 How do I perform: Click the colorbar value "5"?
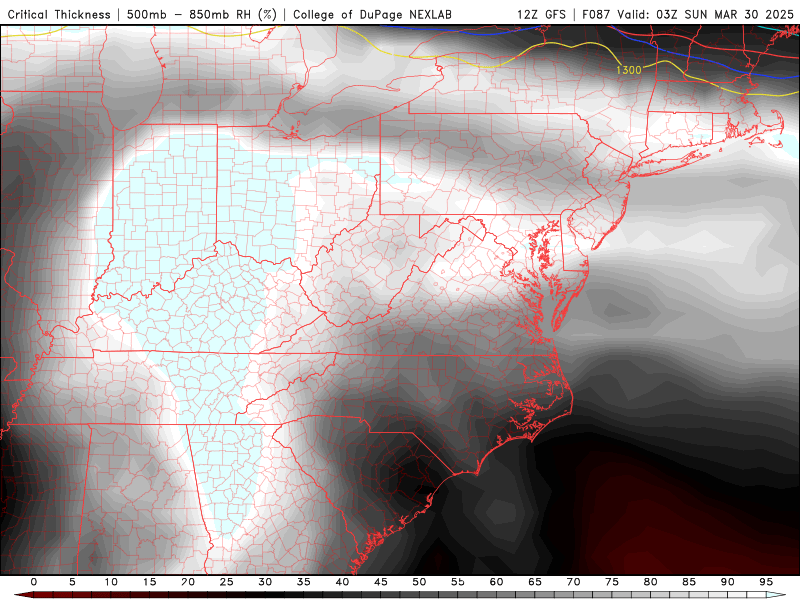pos(72,582)
